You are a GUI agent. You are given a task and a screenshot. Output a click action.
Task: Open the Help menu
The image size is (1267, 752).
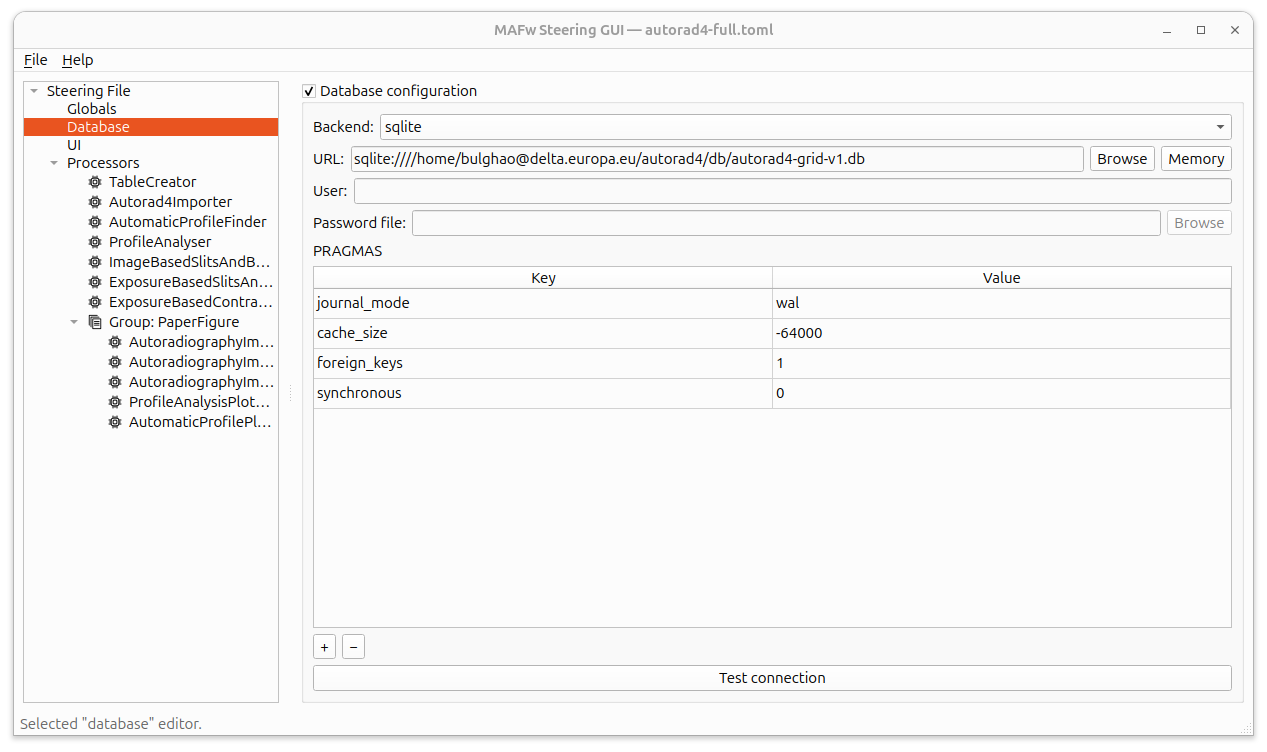77,60
